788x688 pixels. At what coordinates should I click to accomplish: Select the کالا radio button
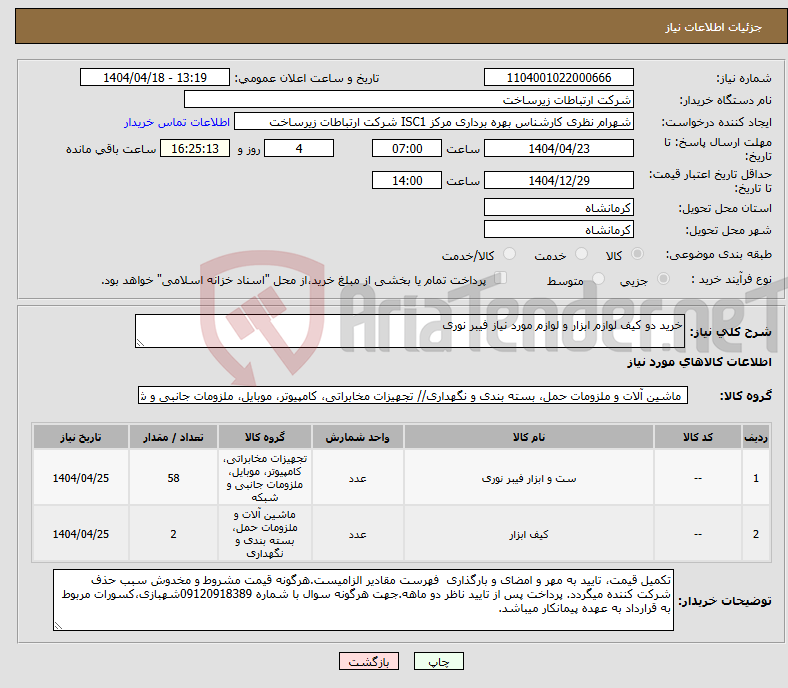(637, 254)
